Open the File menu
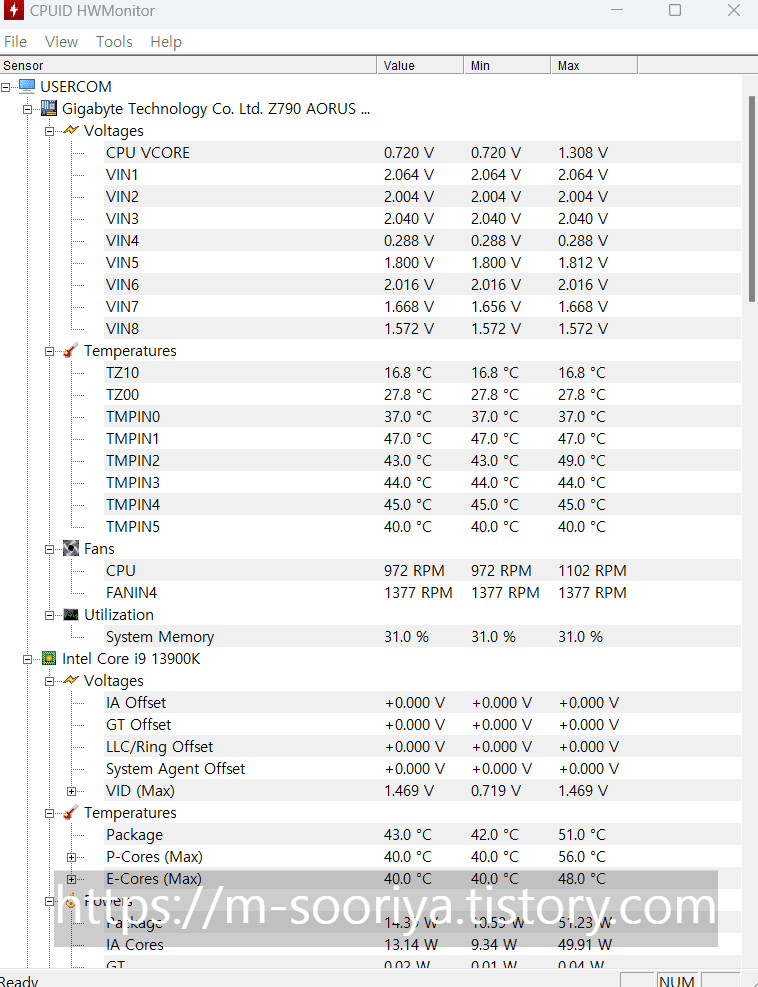758x987 pixels. pyautogui.click(x=15, y=42)
